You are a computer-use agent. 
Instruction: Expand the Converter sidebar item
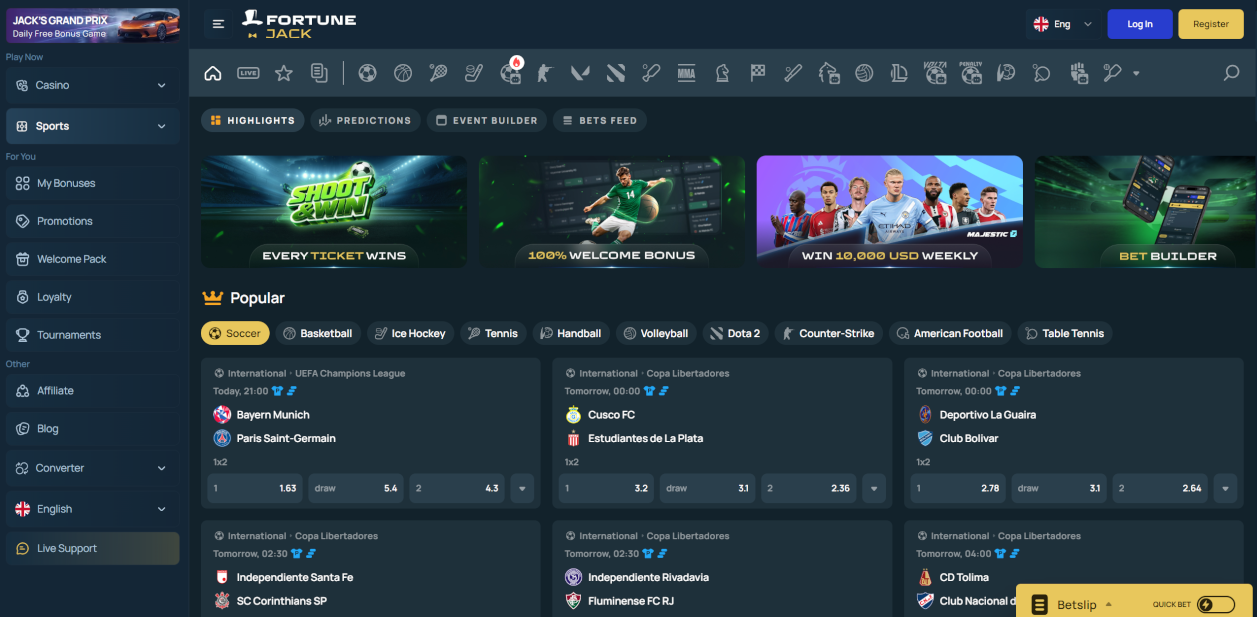93,468
